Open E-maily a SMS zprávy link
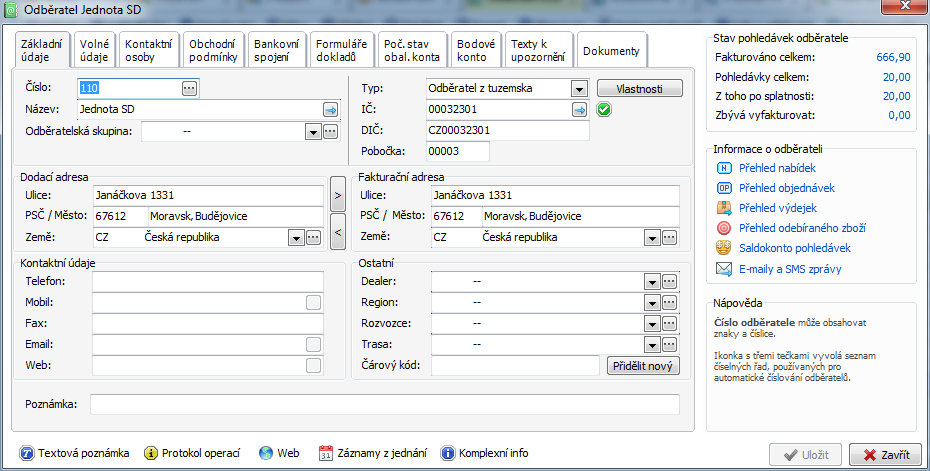Viewport: 930px width, 471px height. 790,269
